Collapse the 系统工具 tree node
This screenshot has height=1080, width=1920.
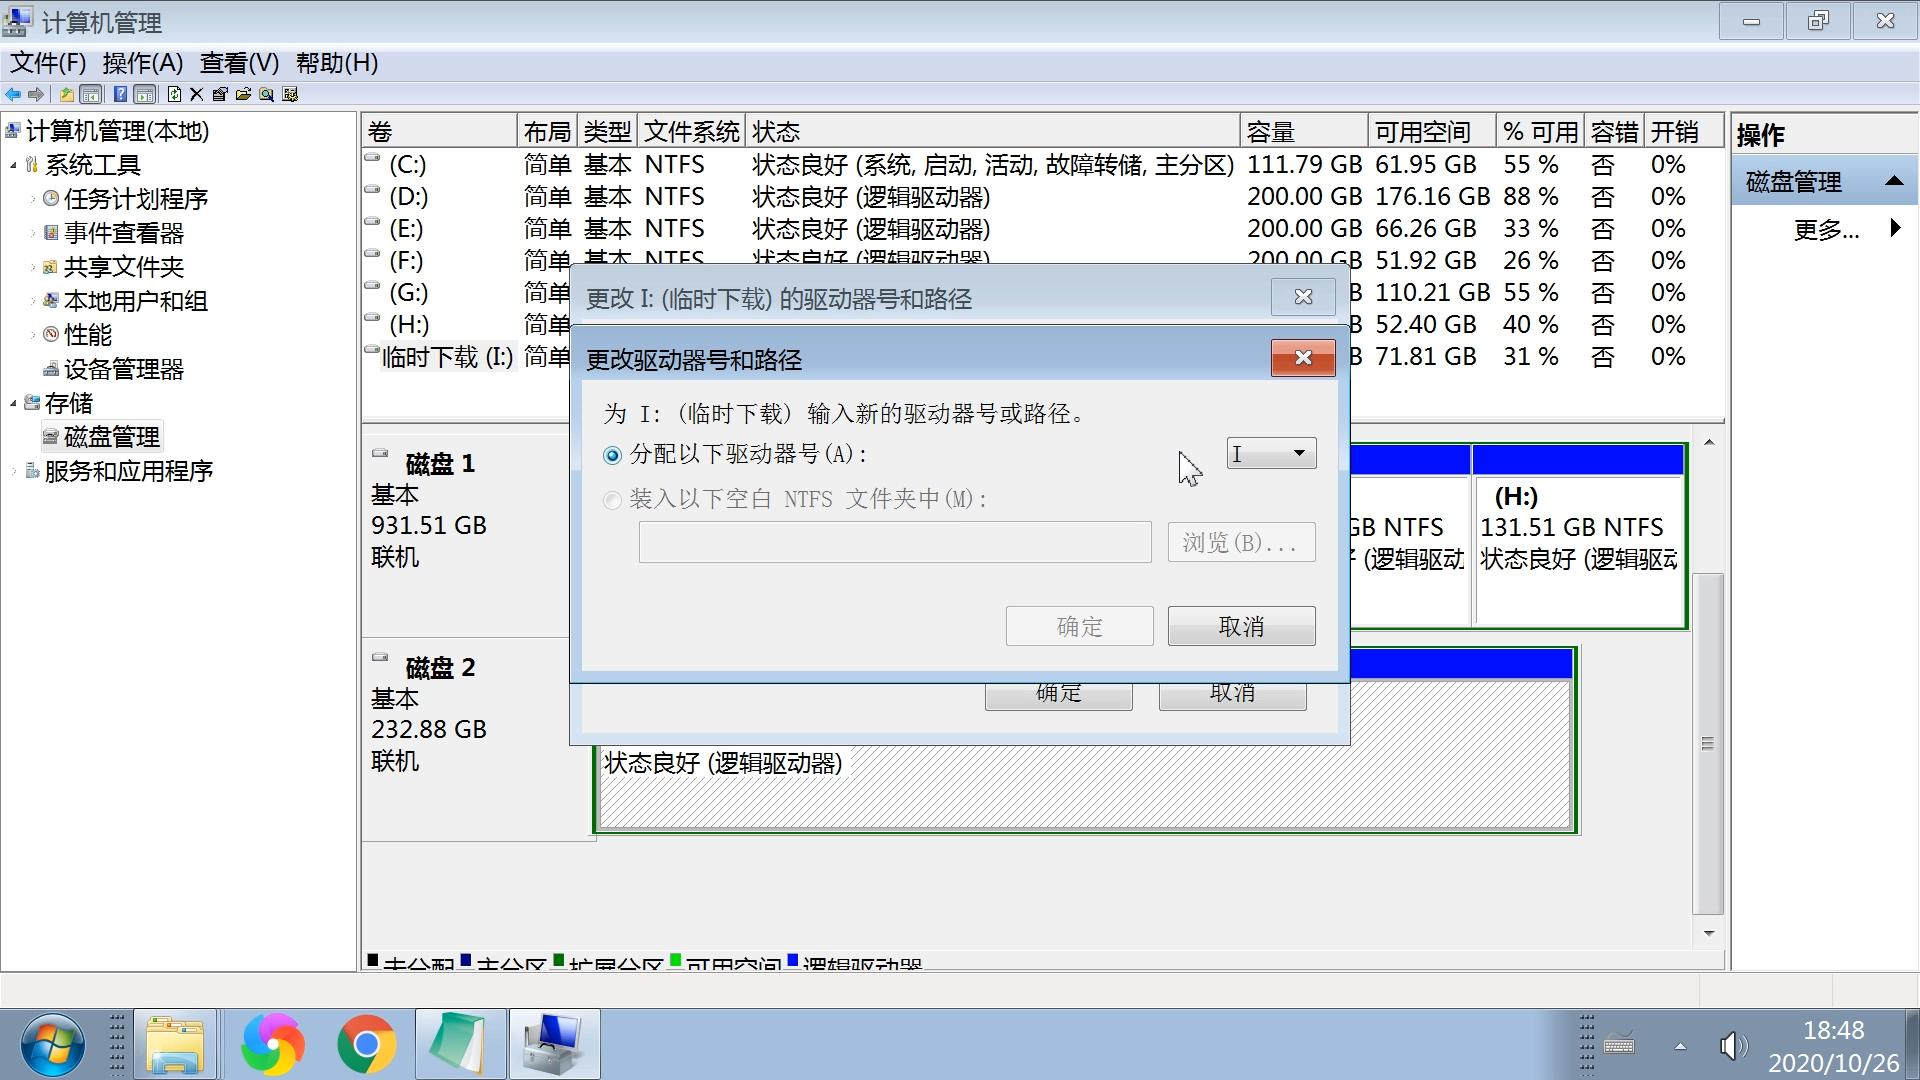point(14,165)
